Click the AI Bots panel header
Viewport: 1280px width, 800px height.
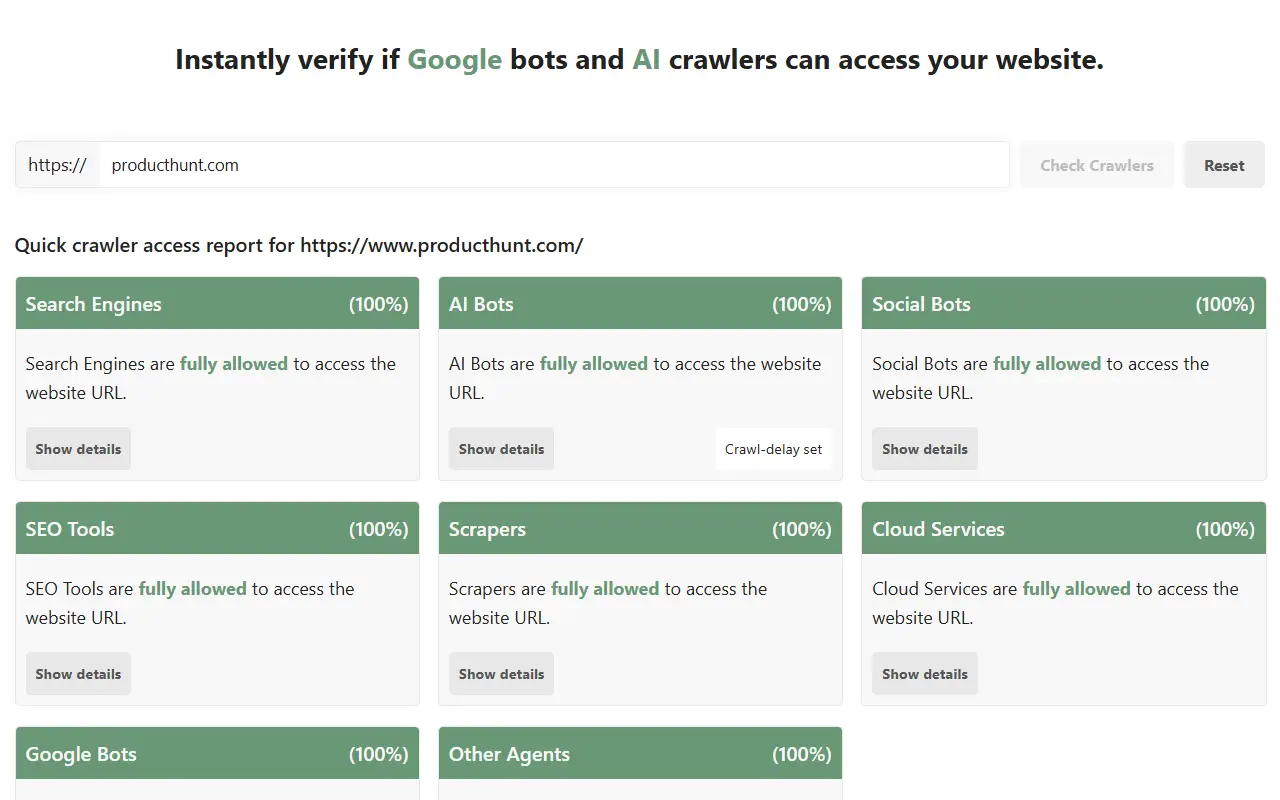(x=640, y=303)
